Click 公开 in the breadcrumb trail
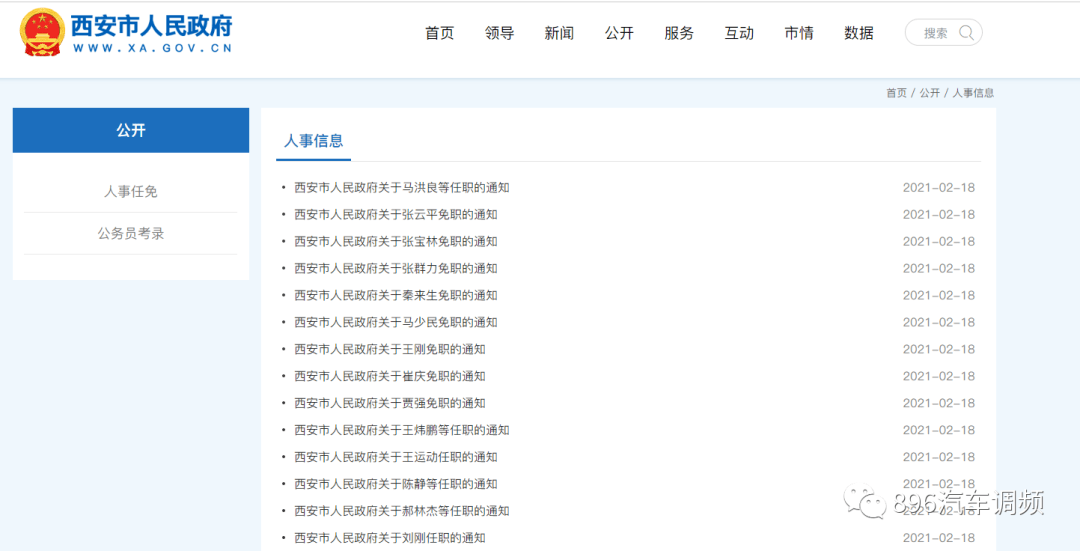 point(930,93)
